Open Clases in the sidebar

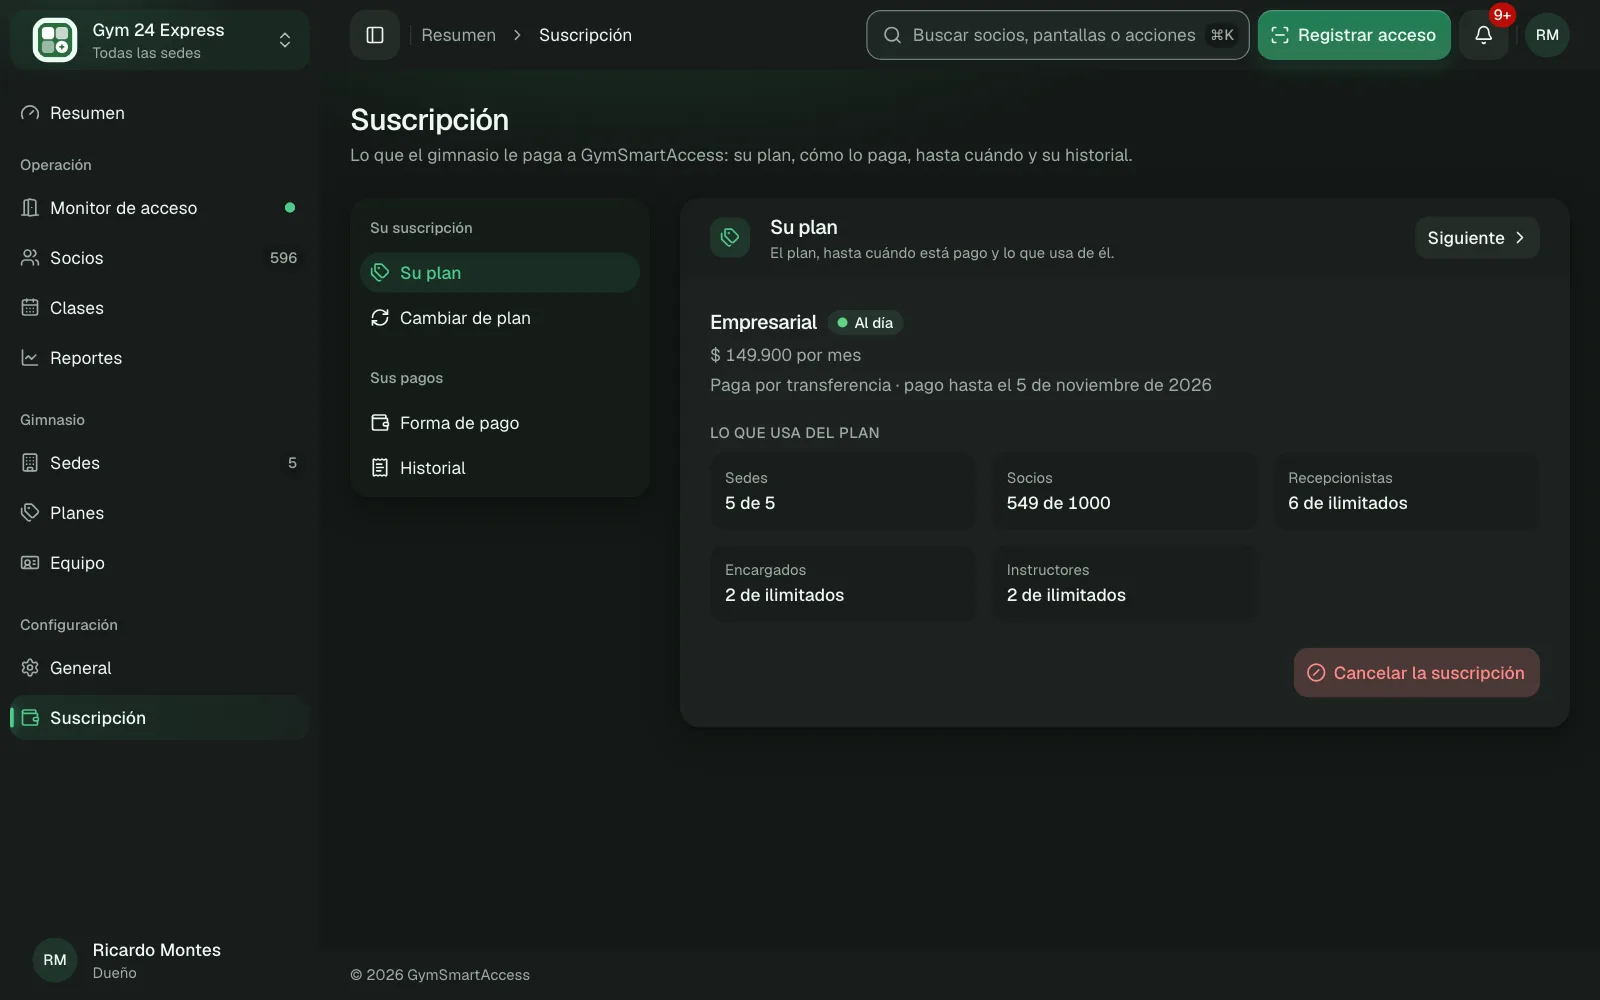click(x=160, y=308)
